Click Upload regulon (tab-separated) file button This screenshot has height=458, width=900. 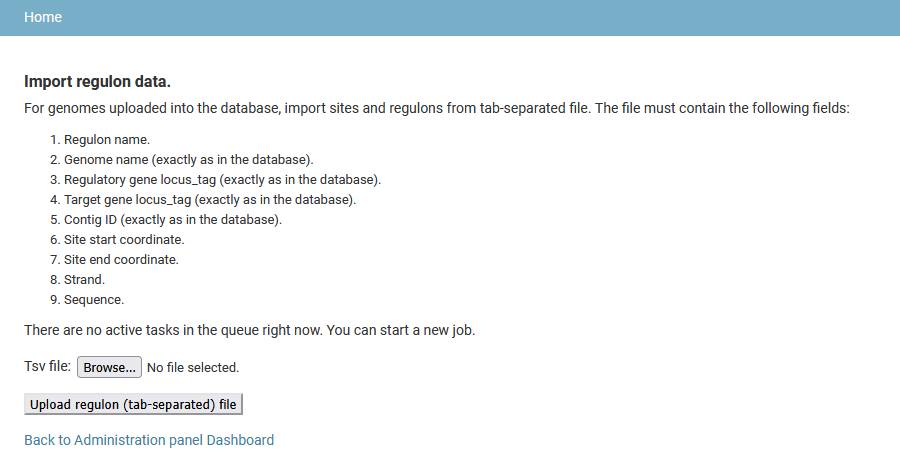[x=133, y=405]
